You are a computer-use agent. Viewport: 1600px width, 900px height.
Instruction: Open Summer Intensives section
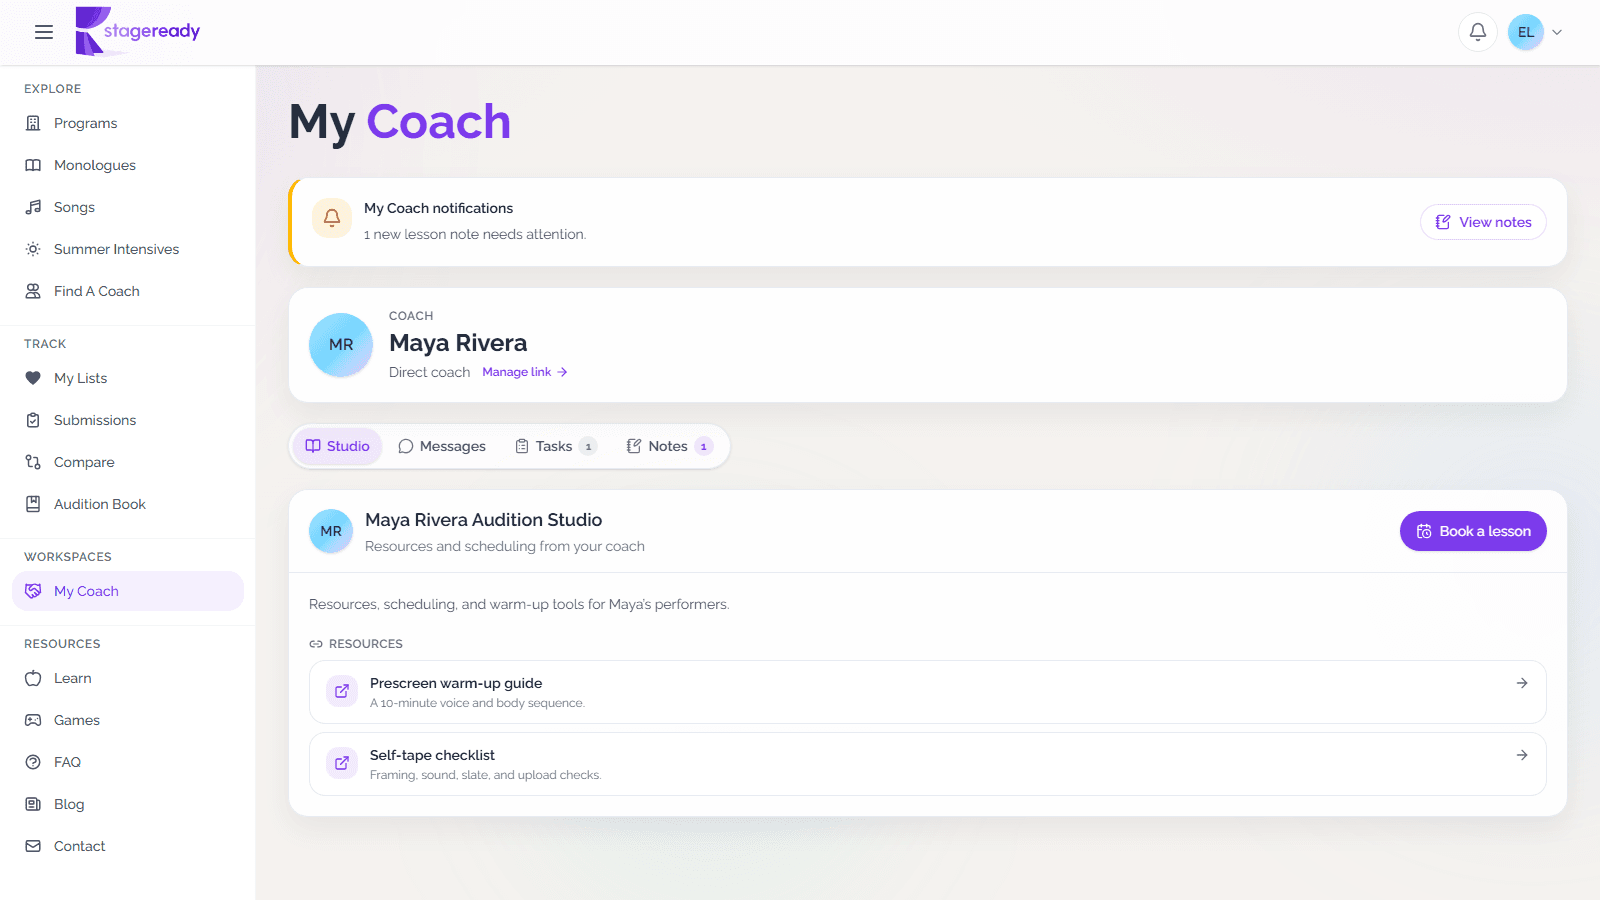point(128,249)
